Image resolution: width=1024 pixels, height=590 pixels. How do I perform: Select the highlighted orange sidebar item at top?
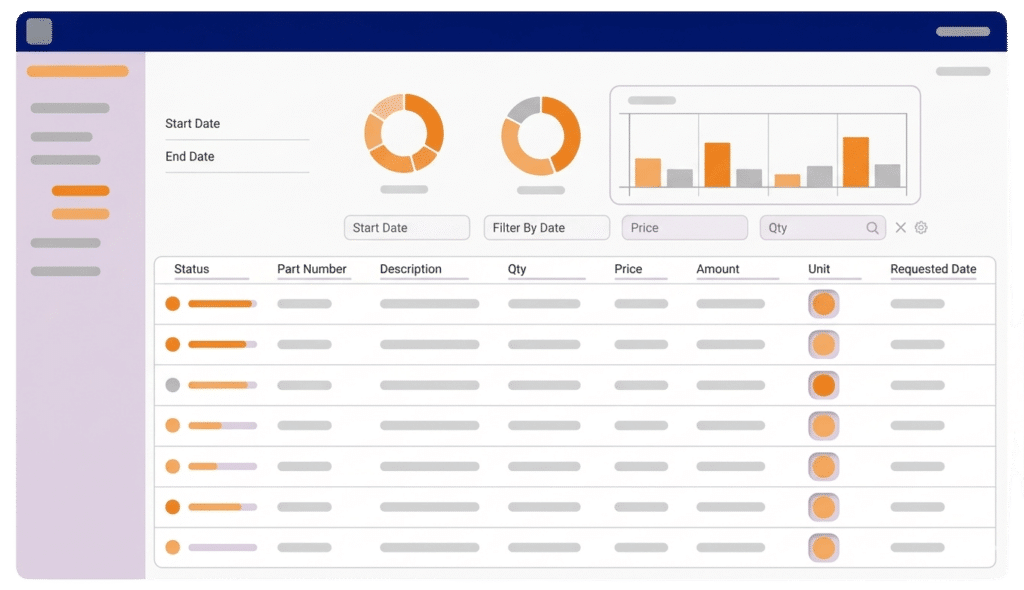coord(78,71)
